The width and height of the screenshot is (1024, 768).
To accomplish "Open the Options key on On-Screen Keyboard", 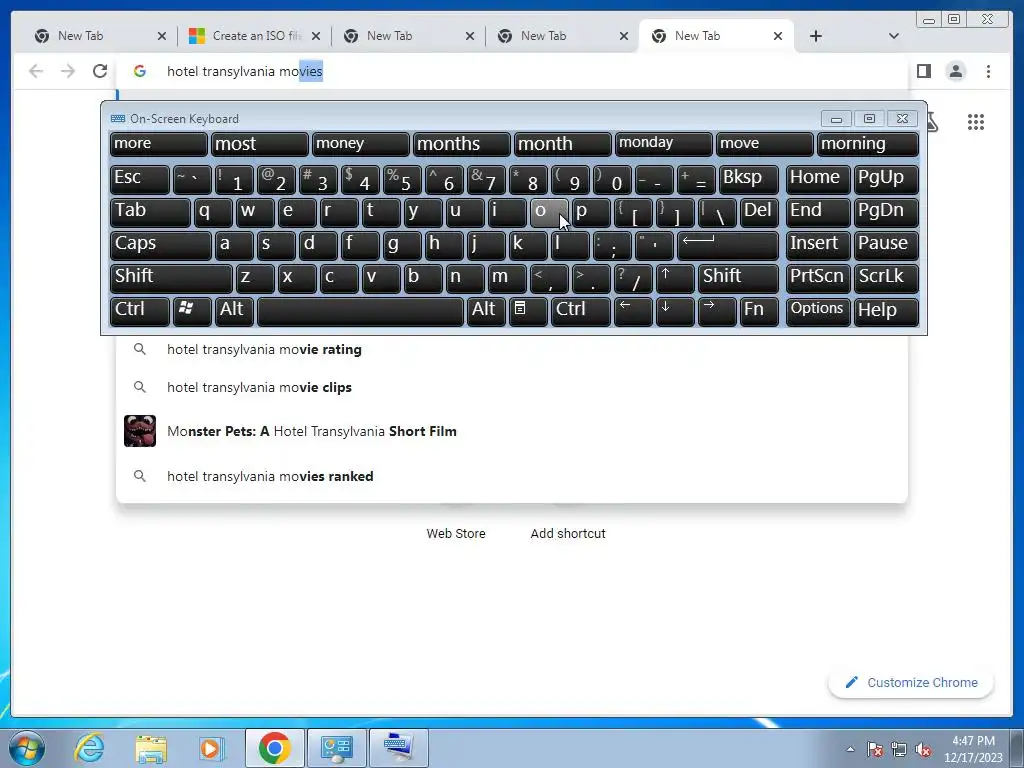I will pyautogui.click(x=818, y=311).
